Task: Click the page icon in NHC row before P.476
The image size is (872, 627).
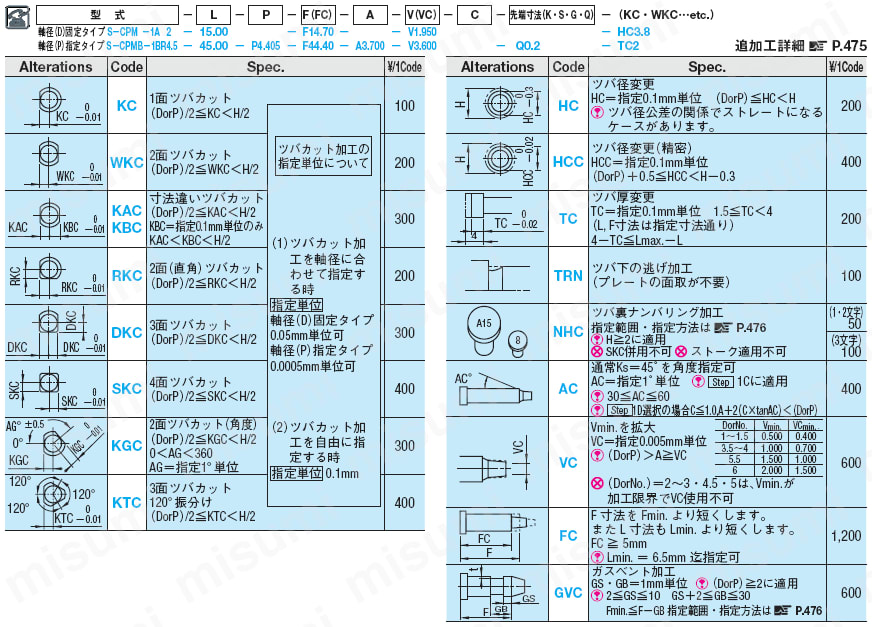Action: coord(722,328)
